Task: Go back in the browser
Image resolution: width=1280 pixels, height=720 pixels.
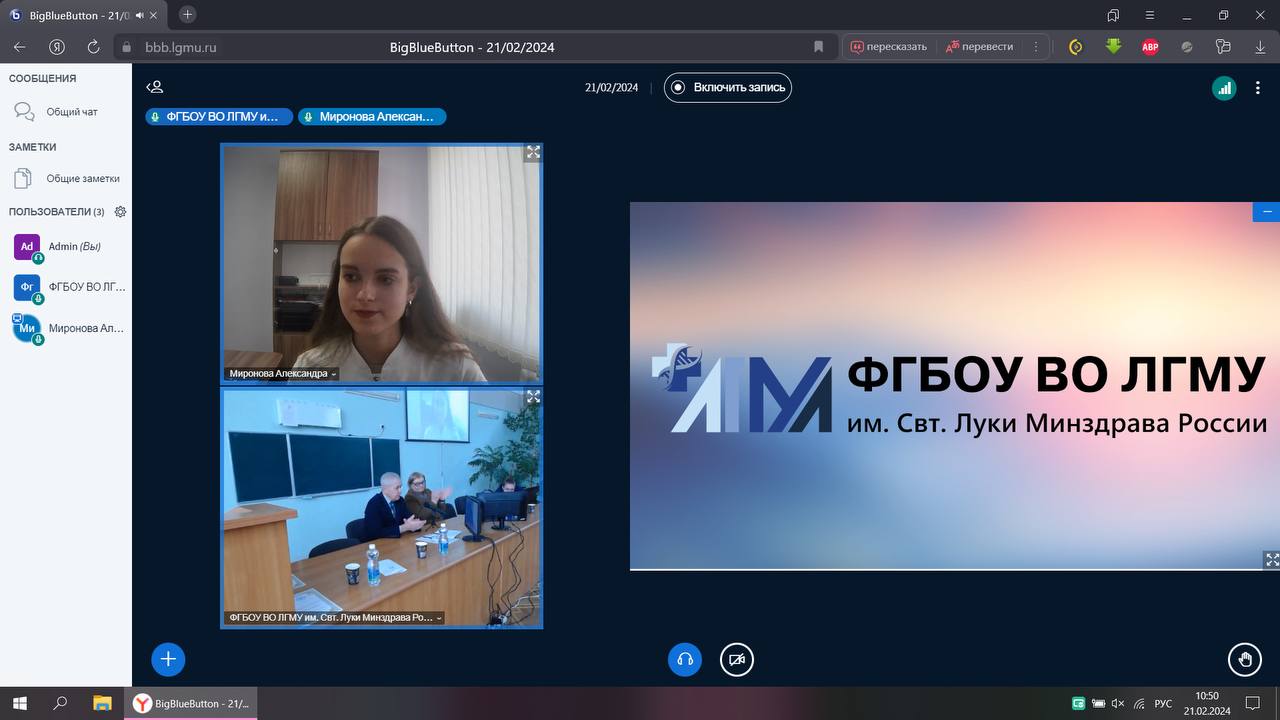Action: pyautogui.click(x=20, y=47)
